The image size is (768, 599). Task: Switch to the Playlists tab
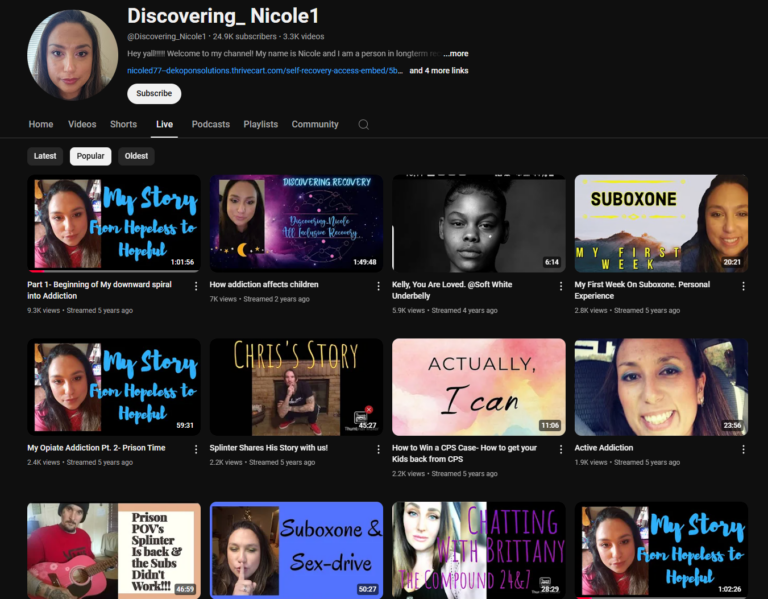click(260, 125)
